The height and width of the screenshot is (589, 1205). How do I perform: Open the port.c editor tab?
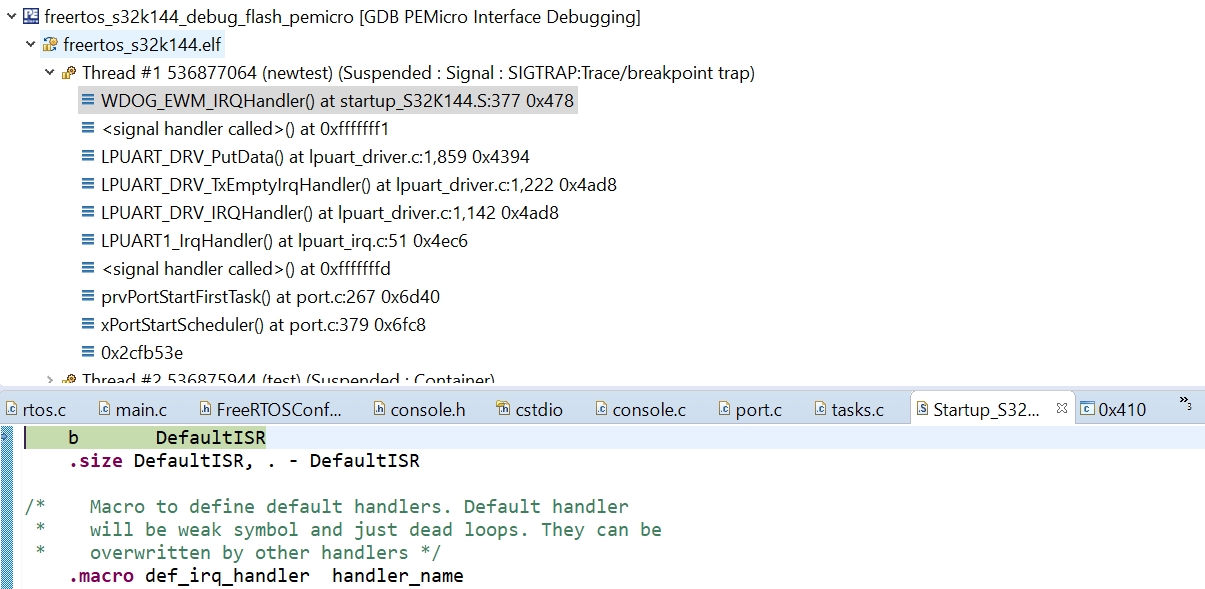[758, 409]
